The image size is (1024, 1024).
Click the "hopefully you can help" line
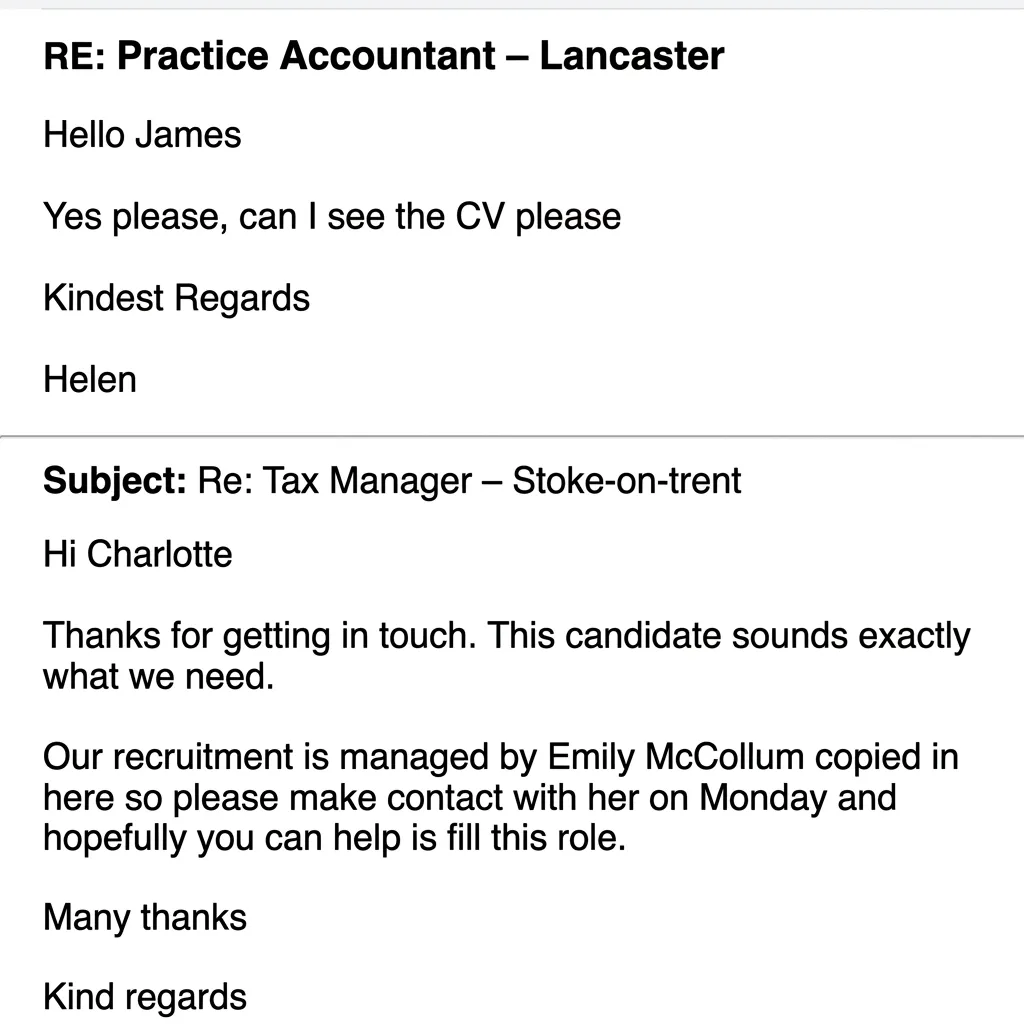click(x=334, y=838)
